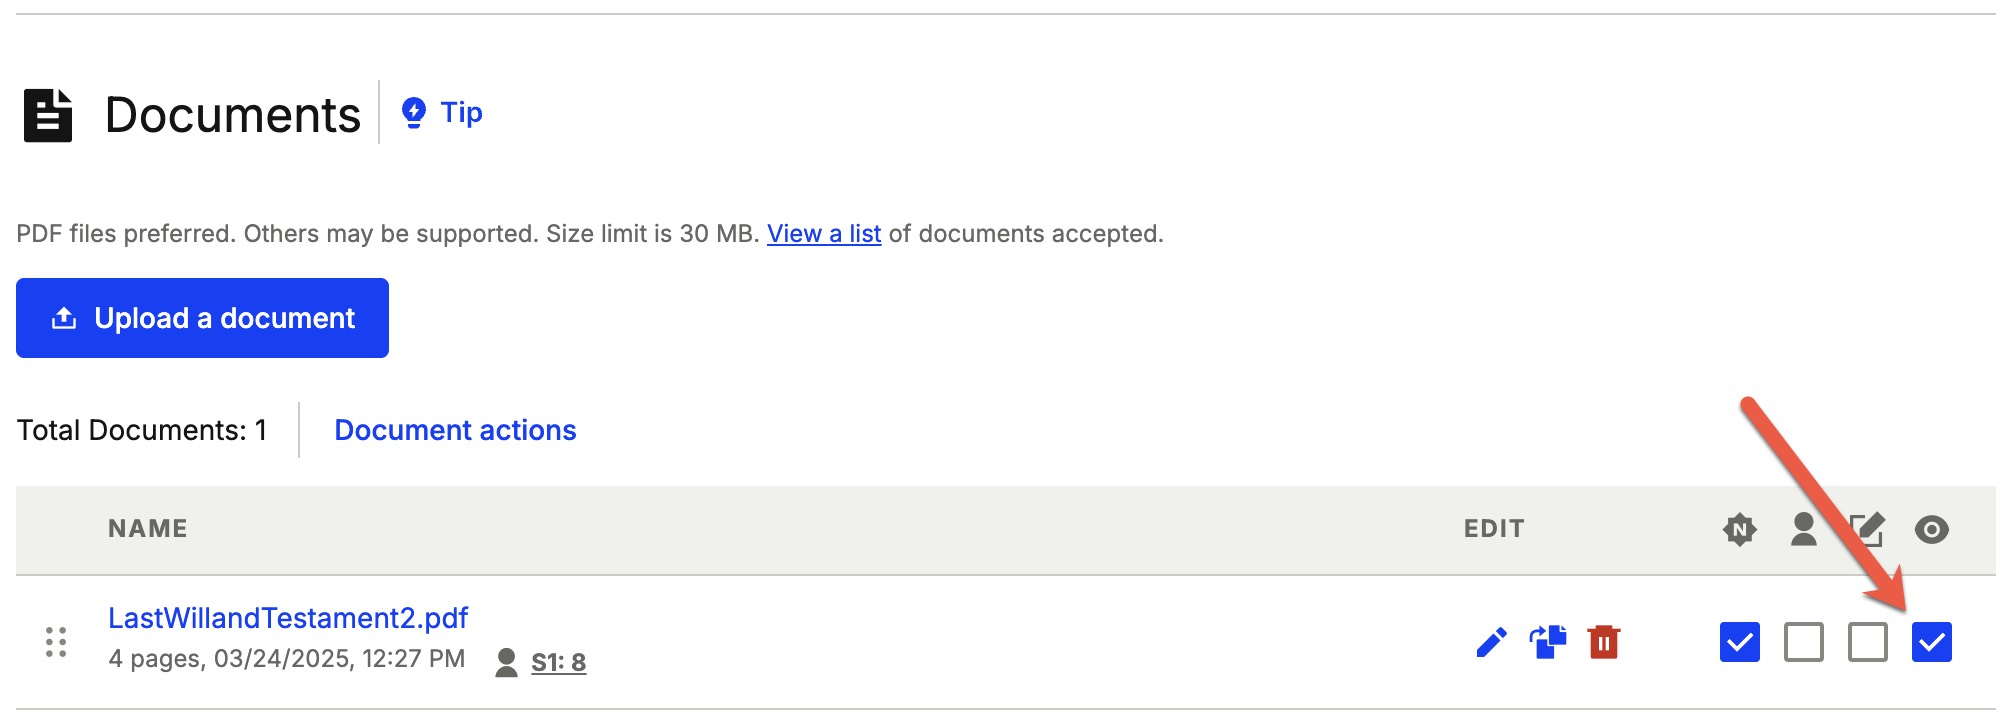This screenshot has height=722, width=2008.
Task: Check the person column checkbox
Action: point(1804,642)
